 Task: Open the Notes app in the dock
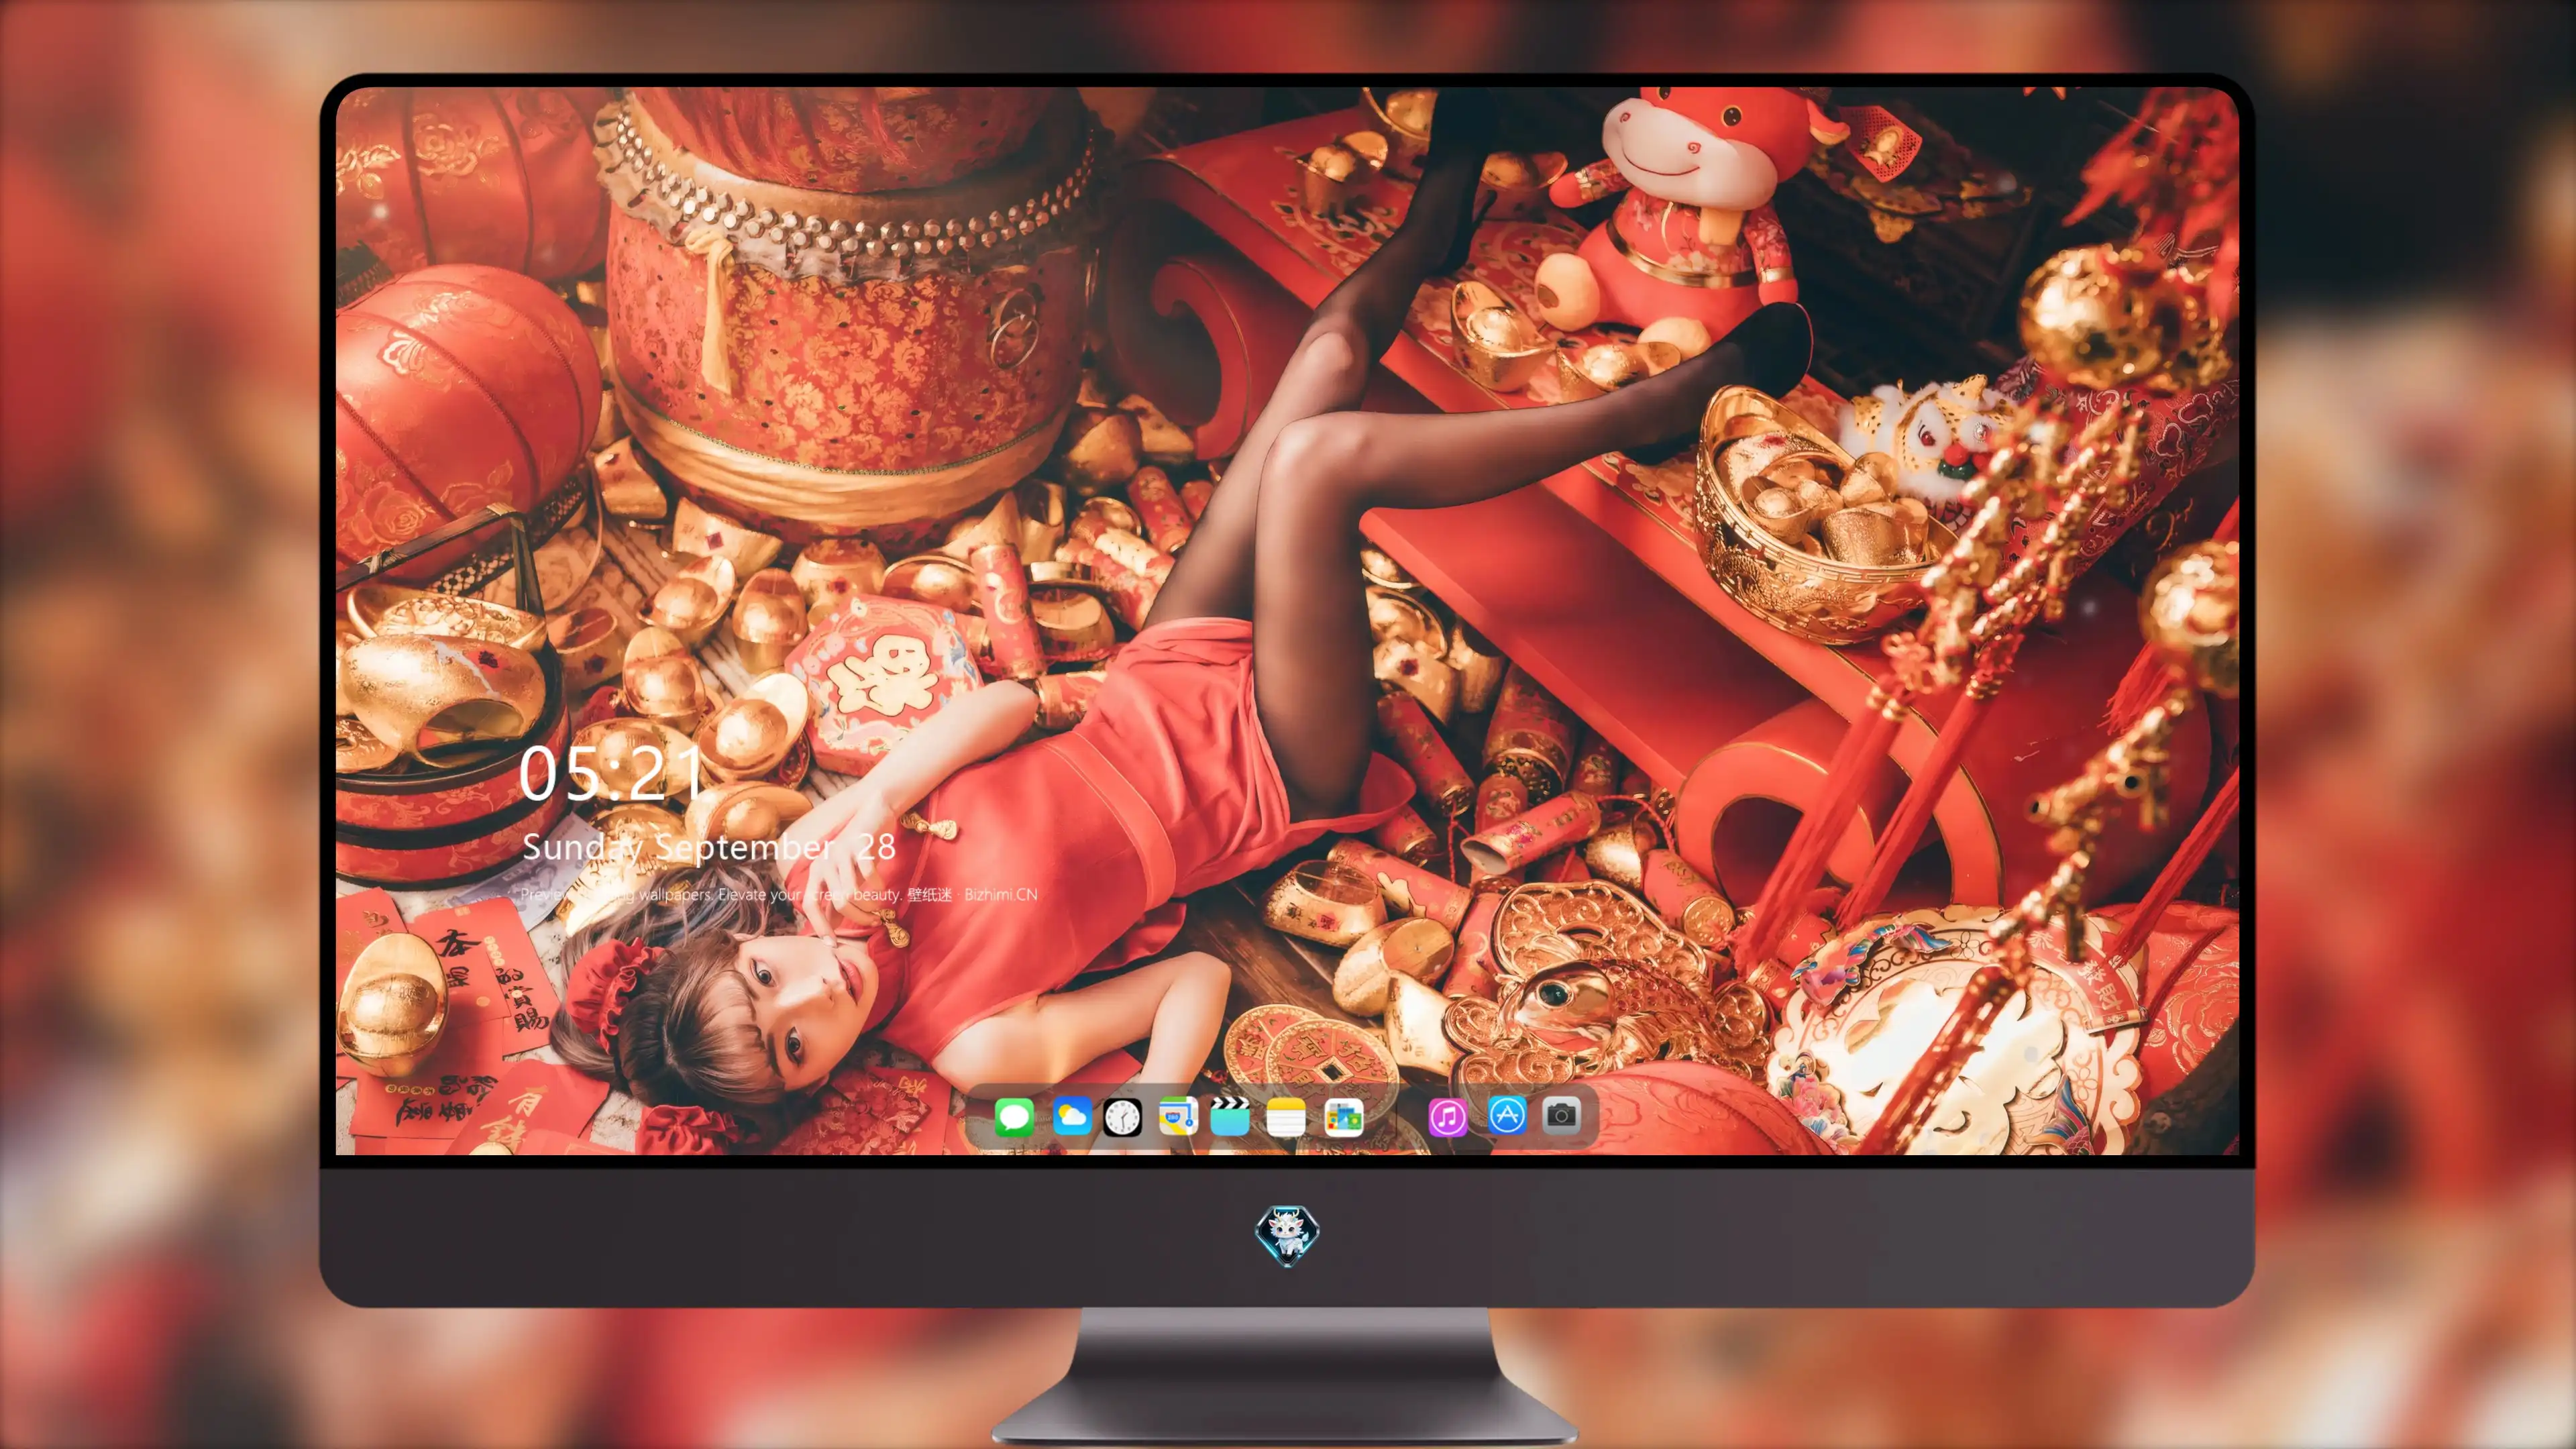pyautogui.click(x=1285, y=1117)
